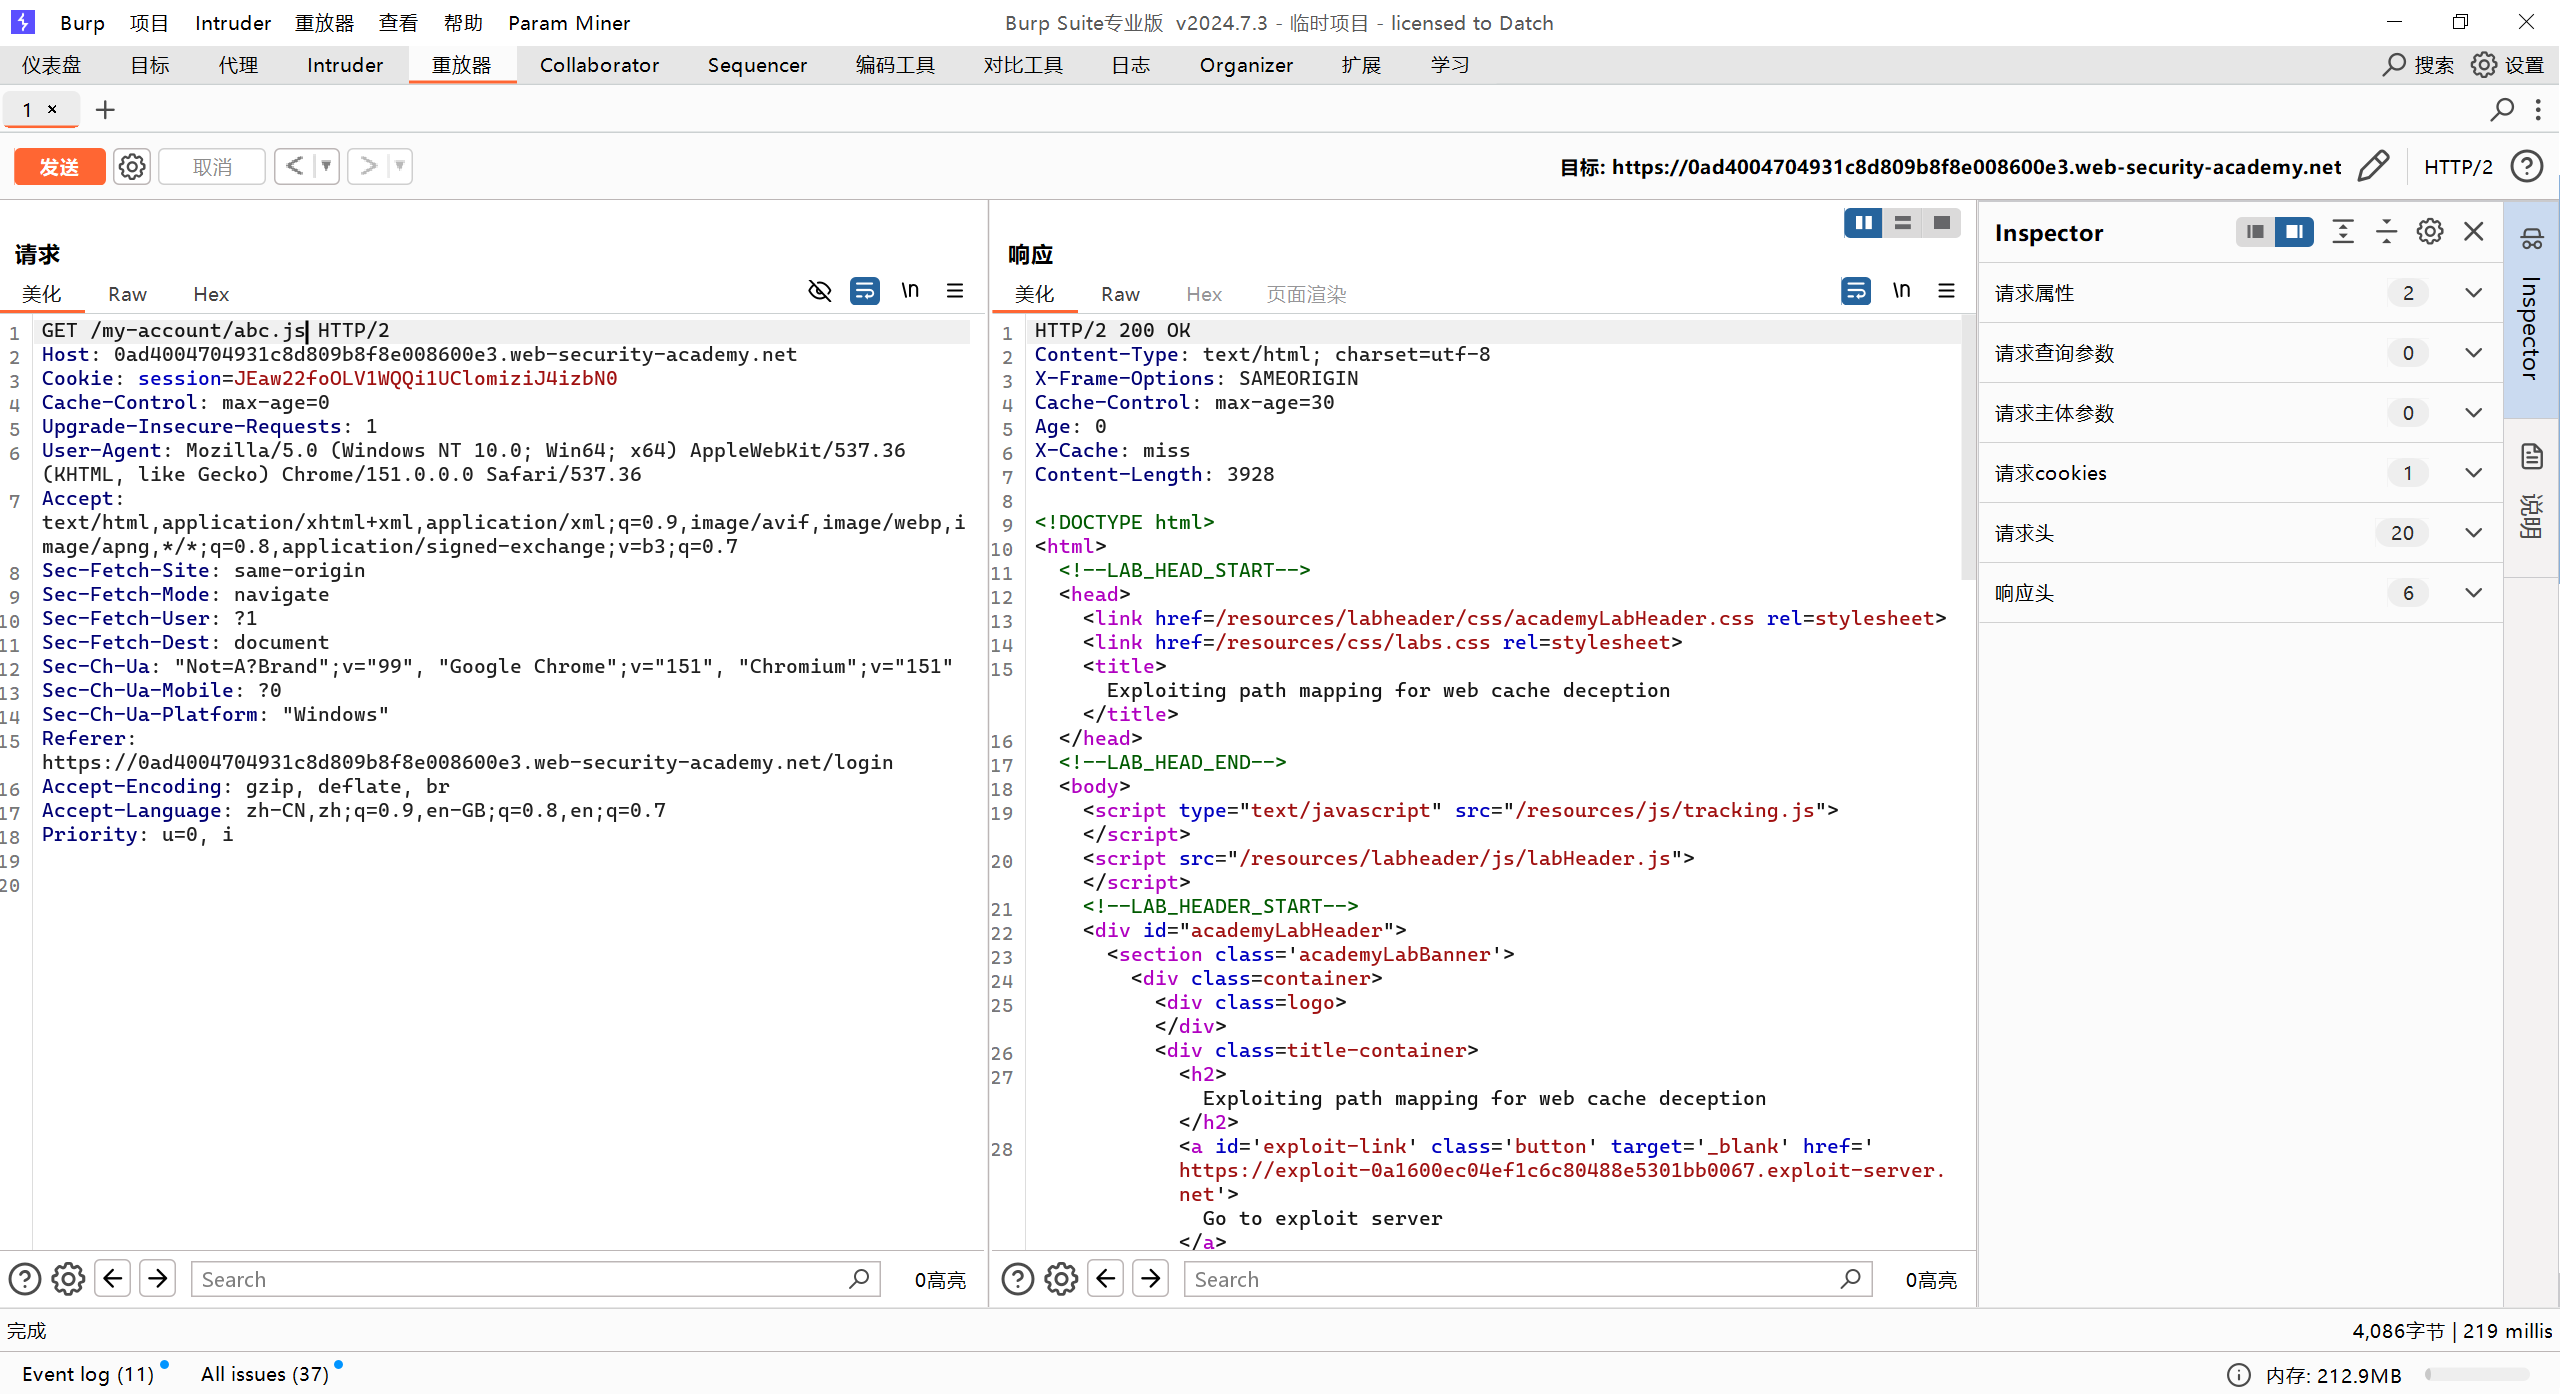
Task: Dock the Inspector to the left layout
Action: (x=2255, y=232)
